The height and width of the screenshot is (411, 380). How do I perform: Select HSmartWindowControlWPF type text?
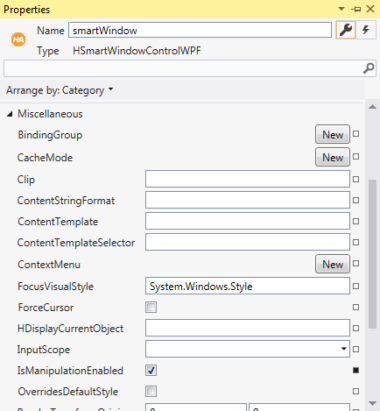(x=137, y=51)
